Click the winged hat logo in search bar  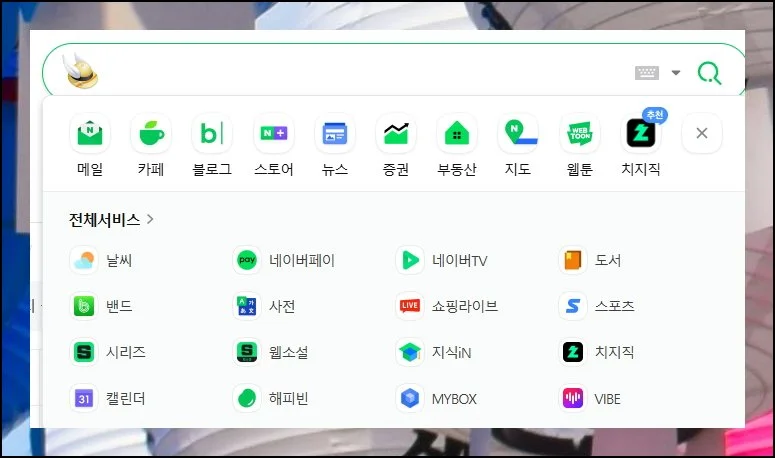(81, 71)
